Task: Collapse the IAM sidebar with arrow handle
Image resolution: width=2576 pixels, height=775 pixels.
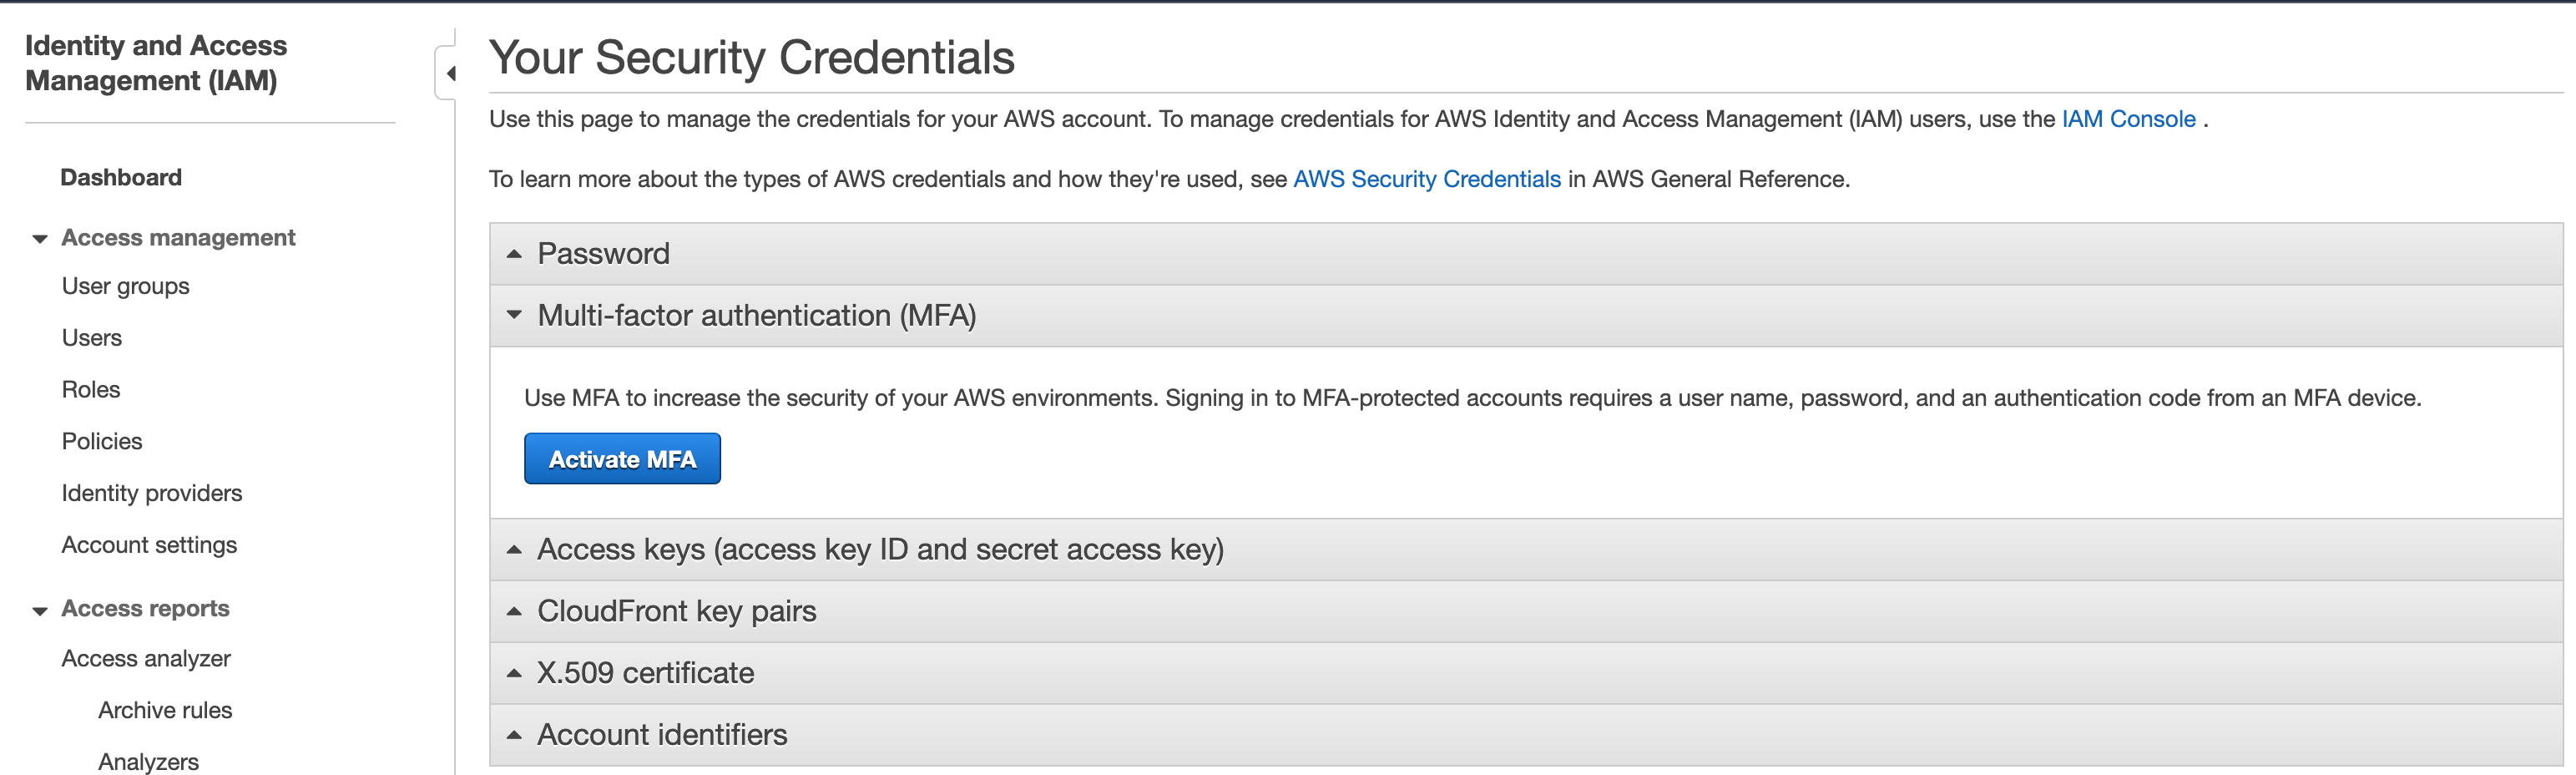Action: coord(447,73)
